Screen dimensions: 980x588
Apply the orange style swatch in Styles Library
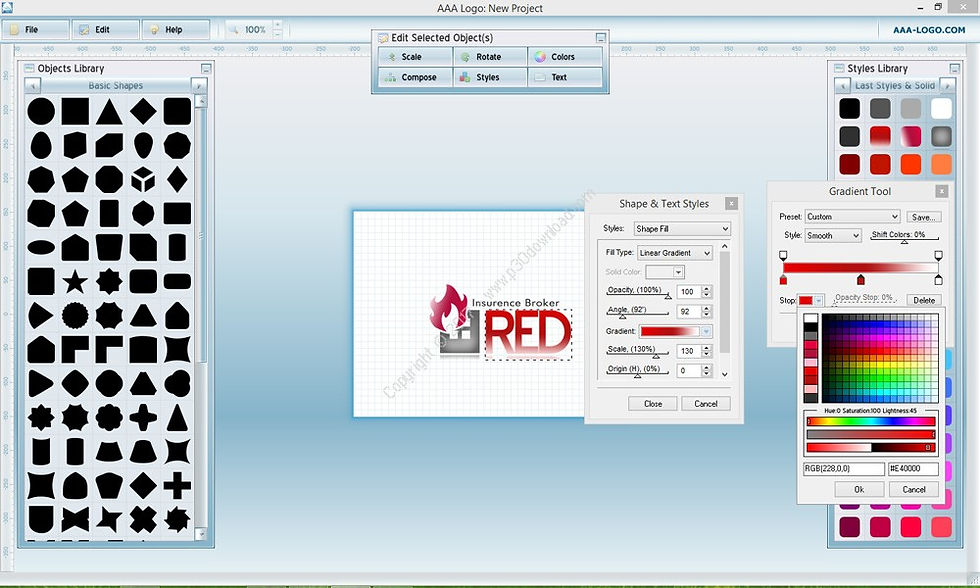pos(941,164)
